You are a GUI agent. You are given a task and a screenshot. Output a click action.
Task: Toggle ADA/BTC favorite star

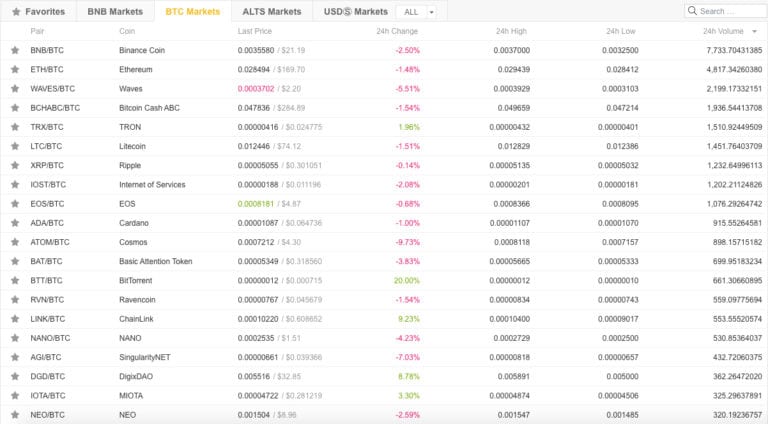pyautogui.click(x=15, y=223)
